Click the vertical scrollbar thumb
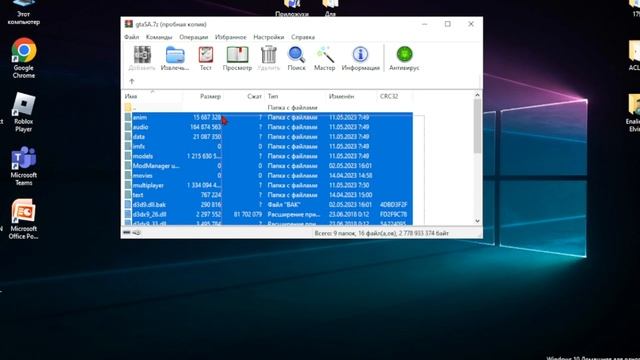This screenshot has width=640, height=360. pos(477,126)
